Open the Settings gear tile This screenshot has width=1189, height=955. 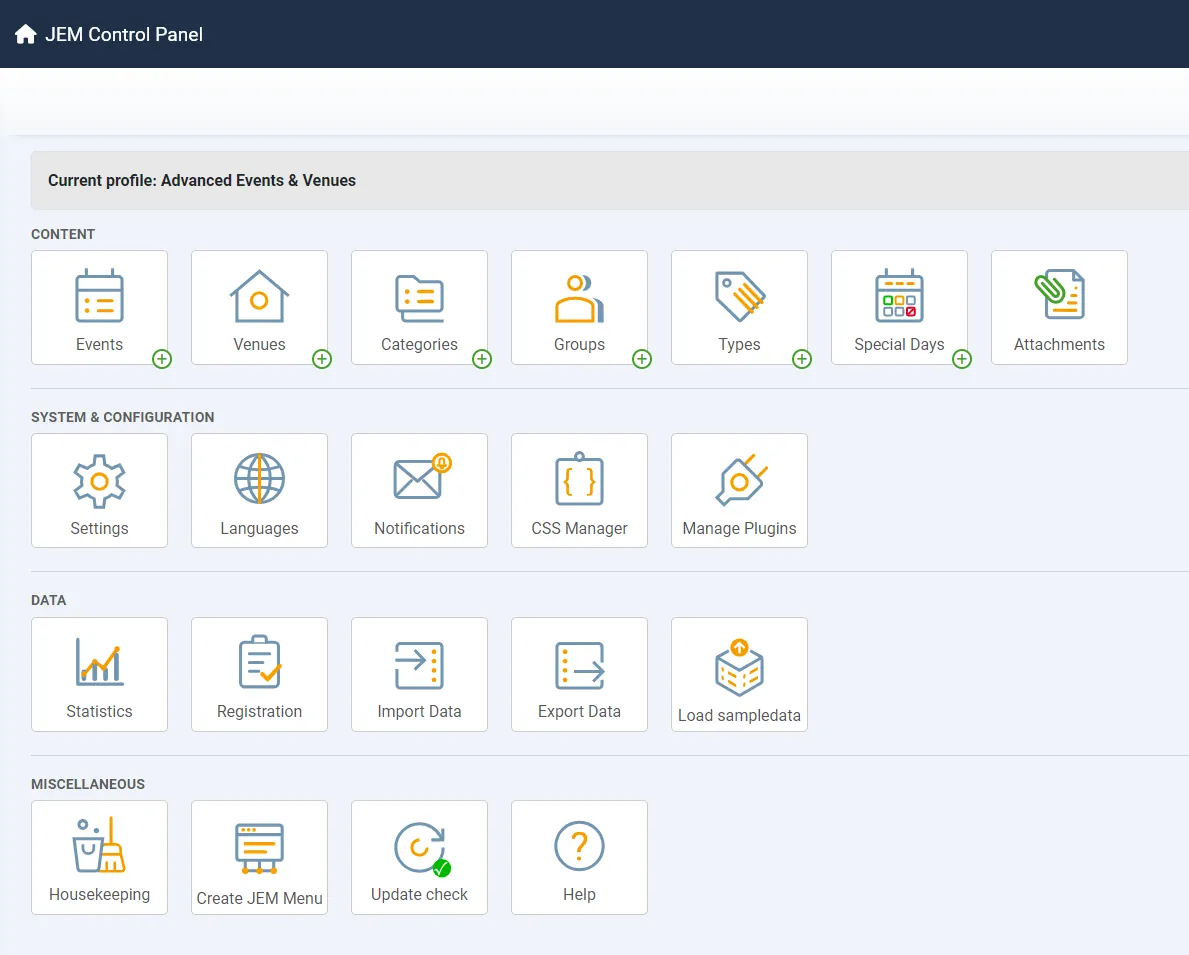[99, 490]
